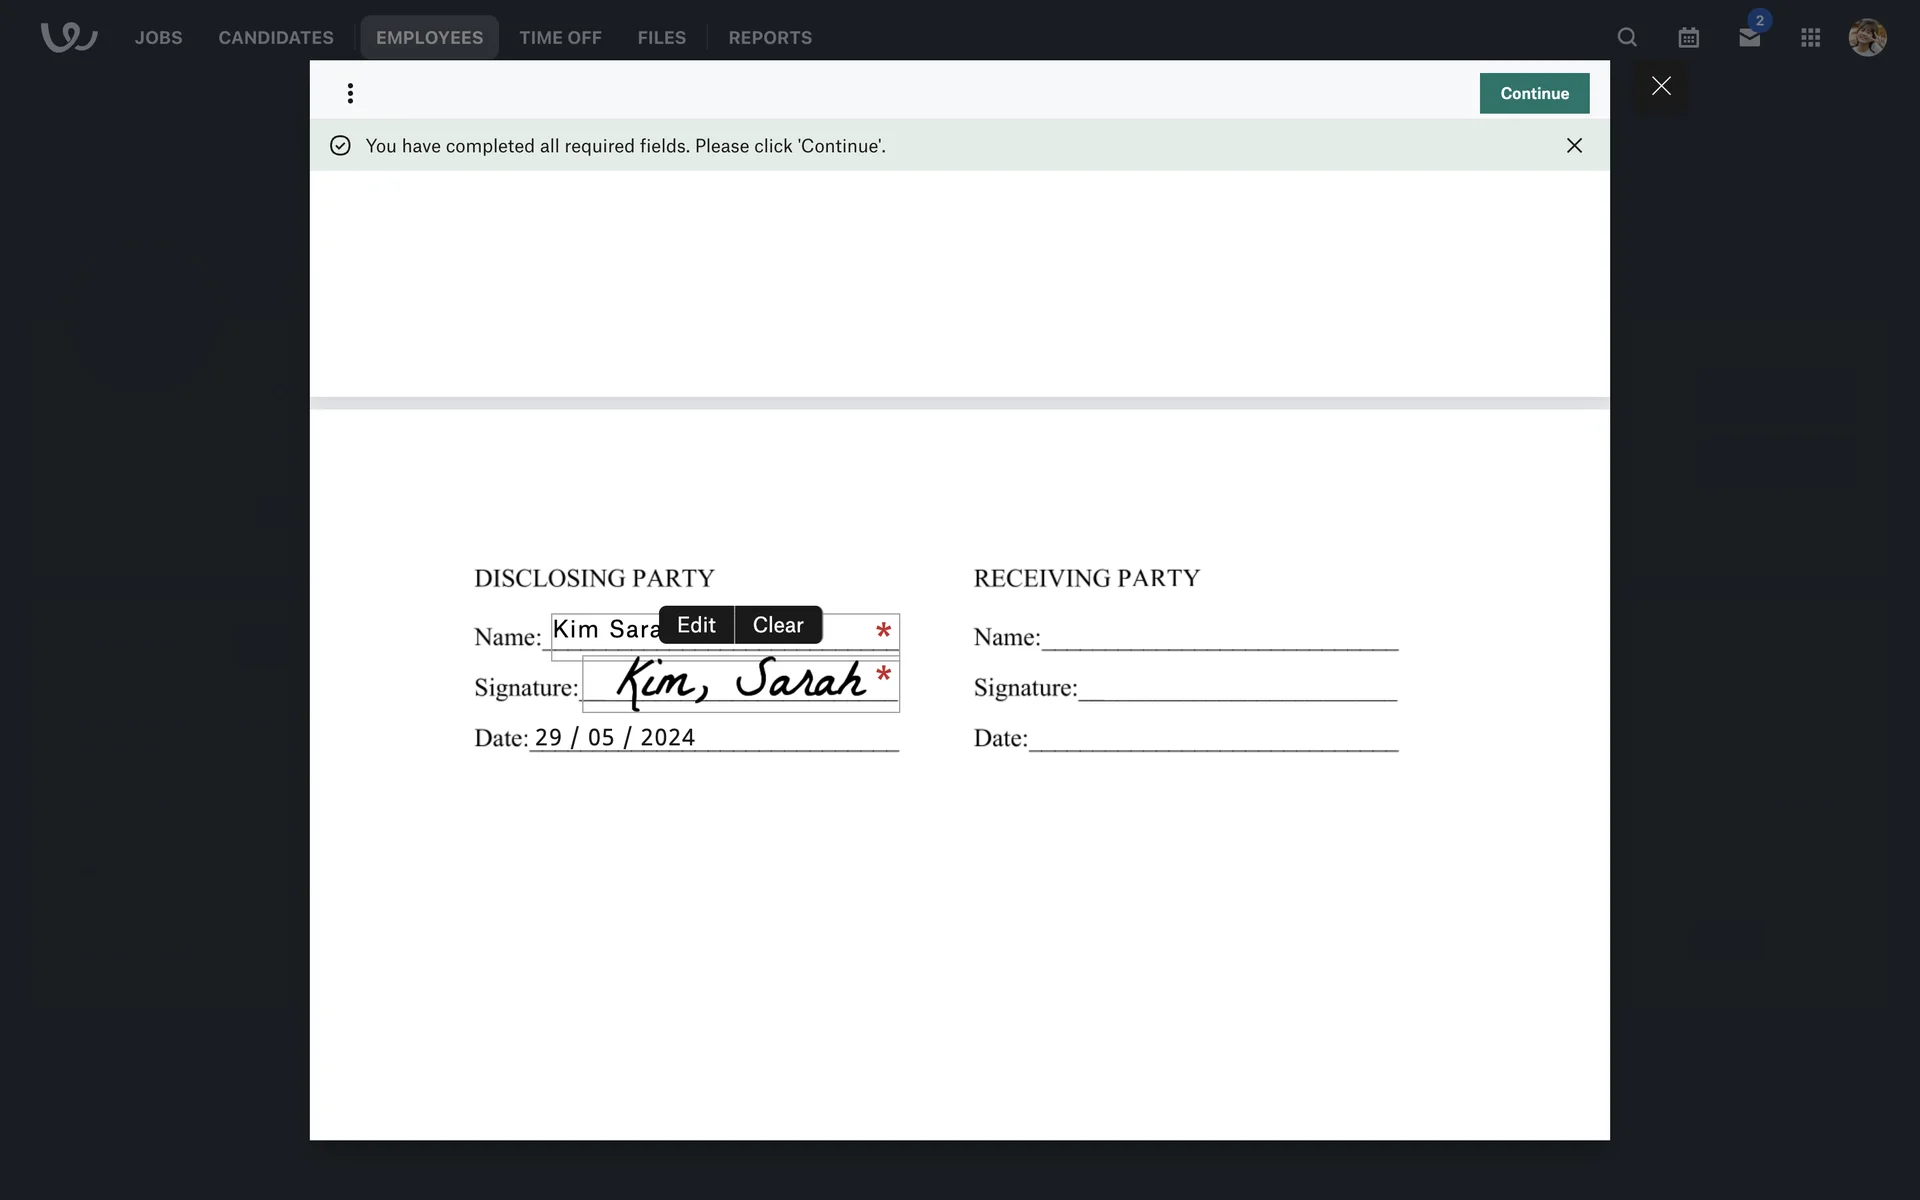The height and width of the screenshot is (1200, 1920).
Task: Open the inbox mail icon
Action: 1749,38
